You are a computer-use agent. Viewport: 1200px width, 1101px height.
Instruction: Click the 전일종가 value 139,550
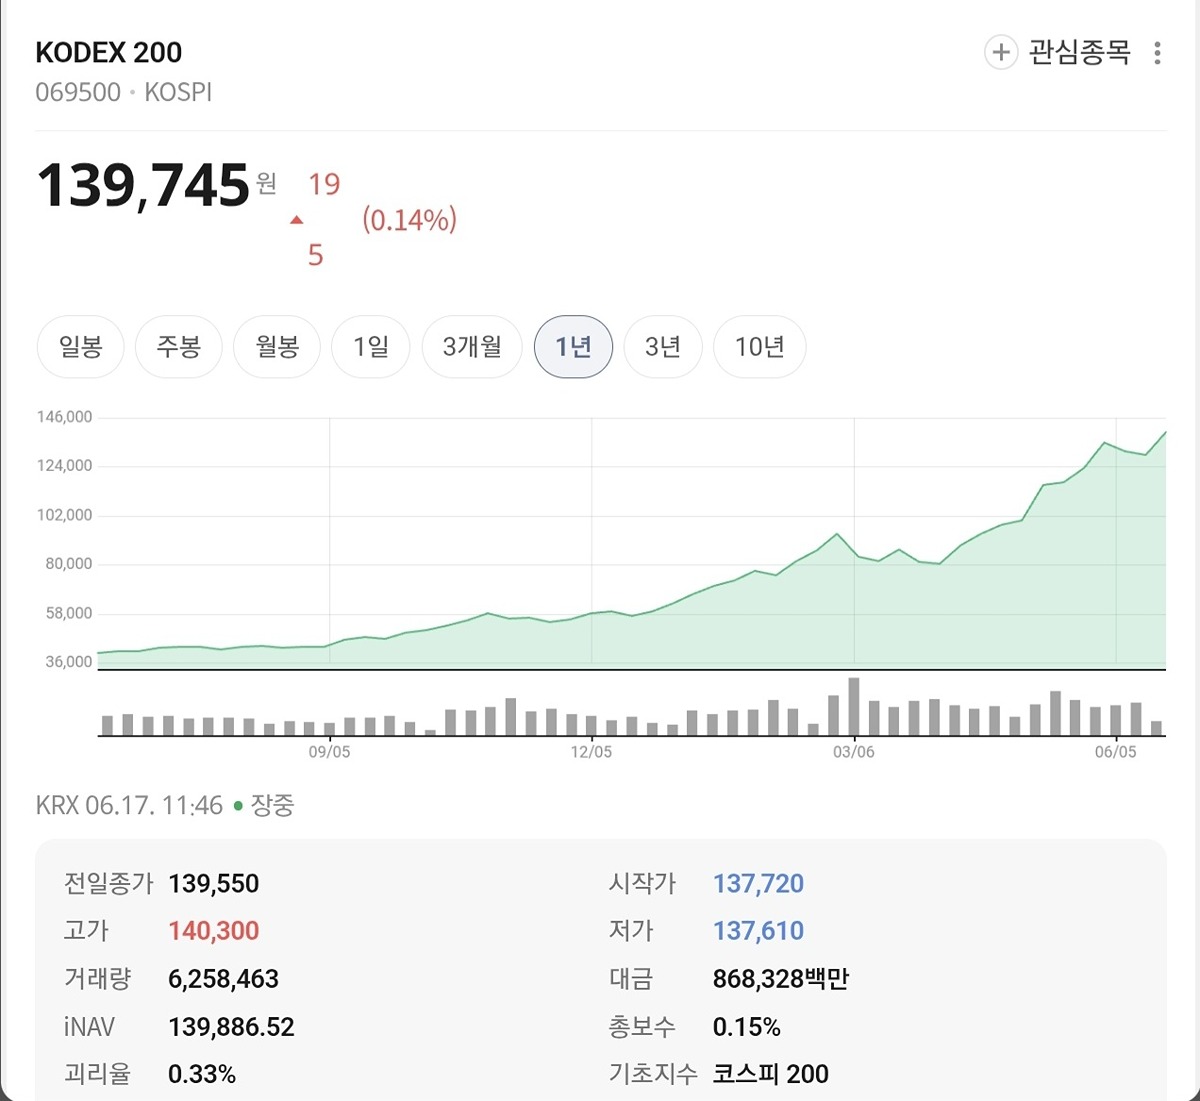(214, 884)
